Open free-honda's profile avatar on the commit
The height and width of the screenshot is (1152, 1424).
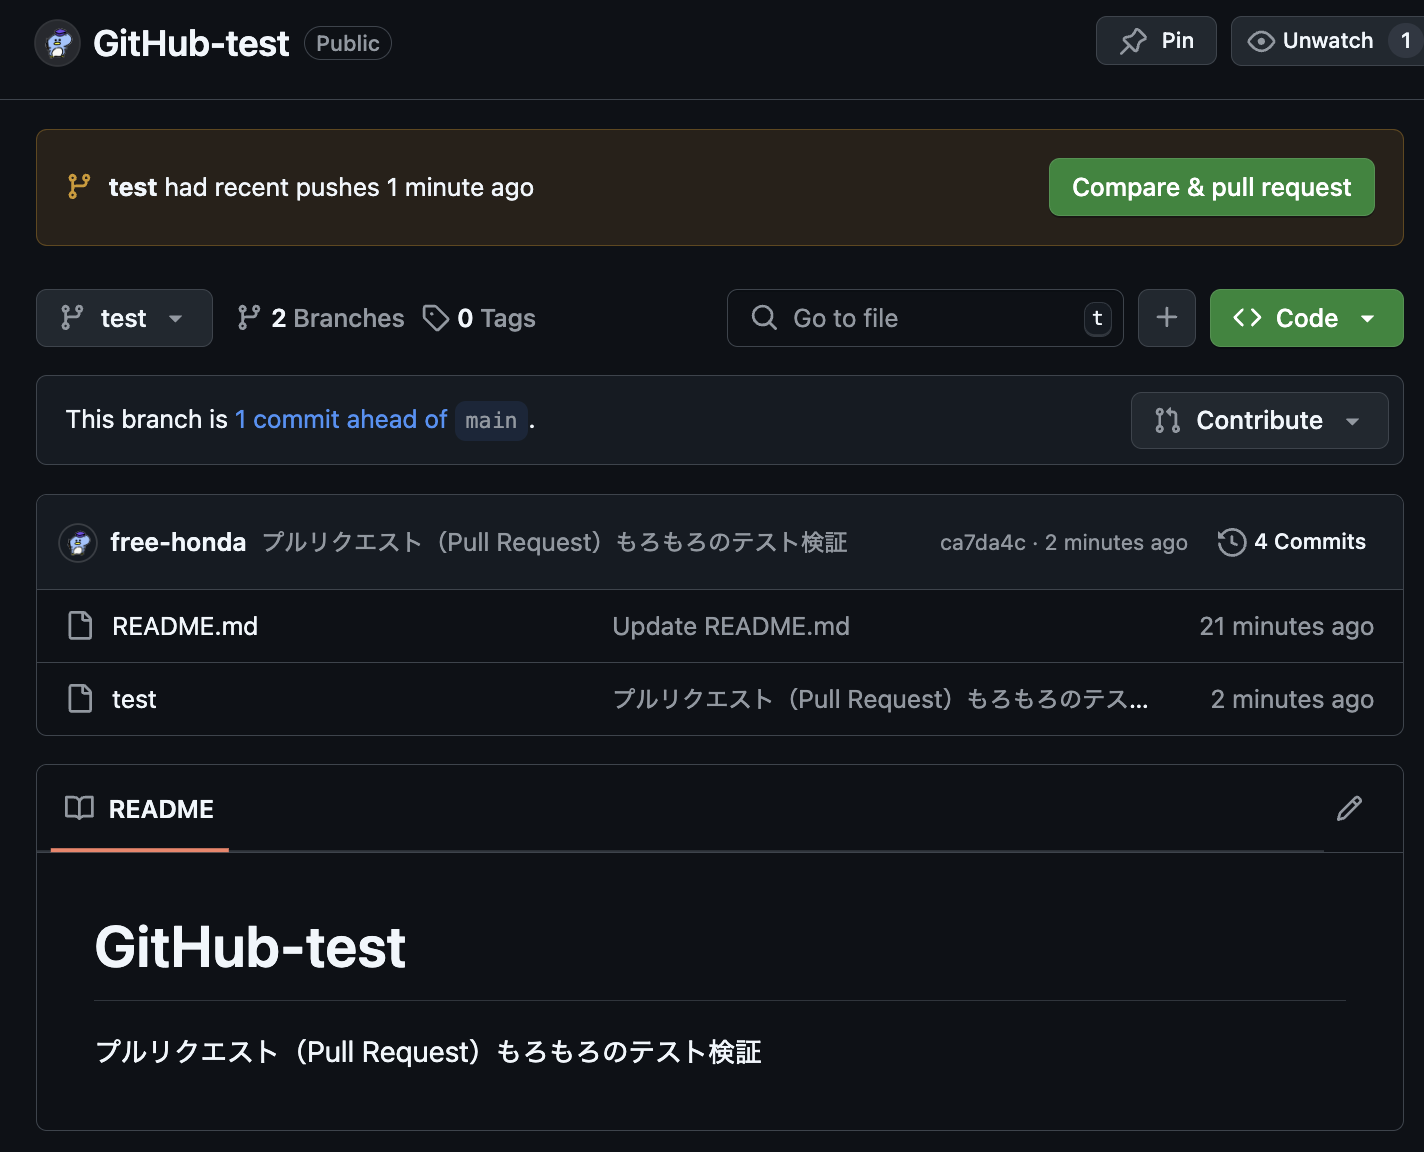tap(77, 542)
